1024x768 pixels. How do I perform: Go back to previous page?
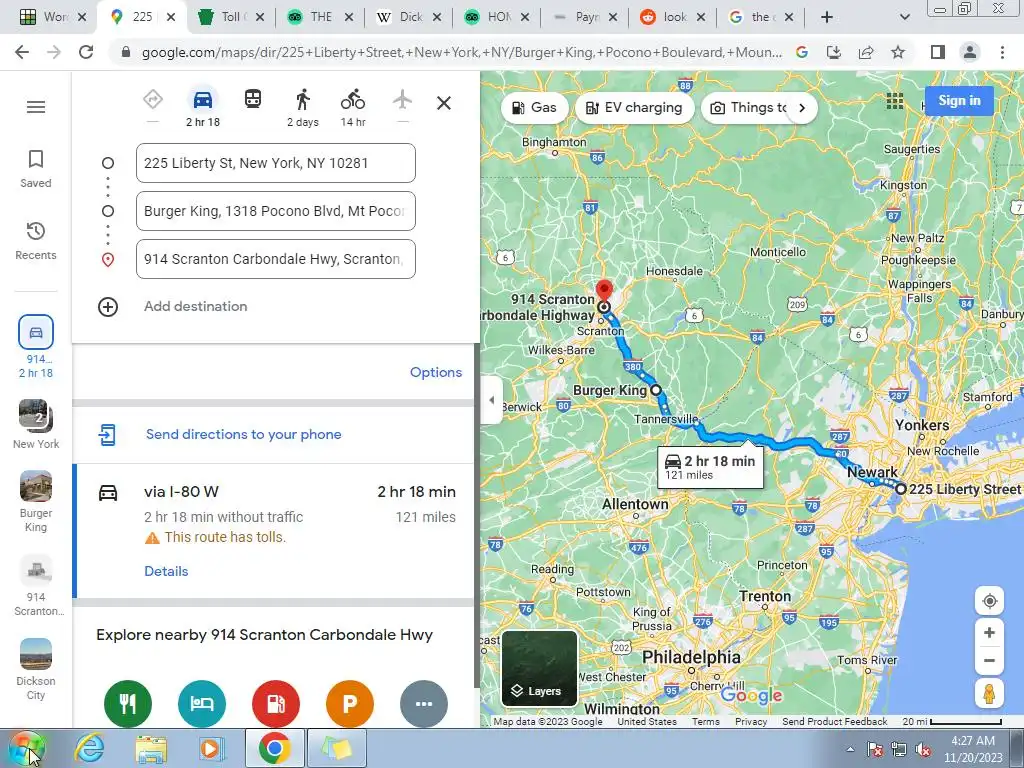point(22,52)
